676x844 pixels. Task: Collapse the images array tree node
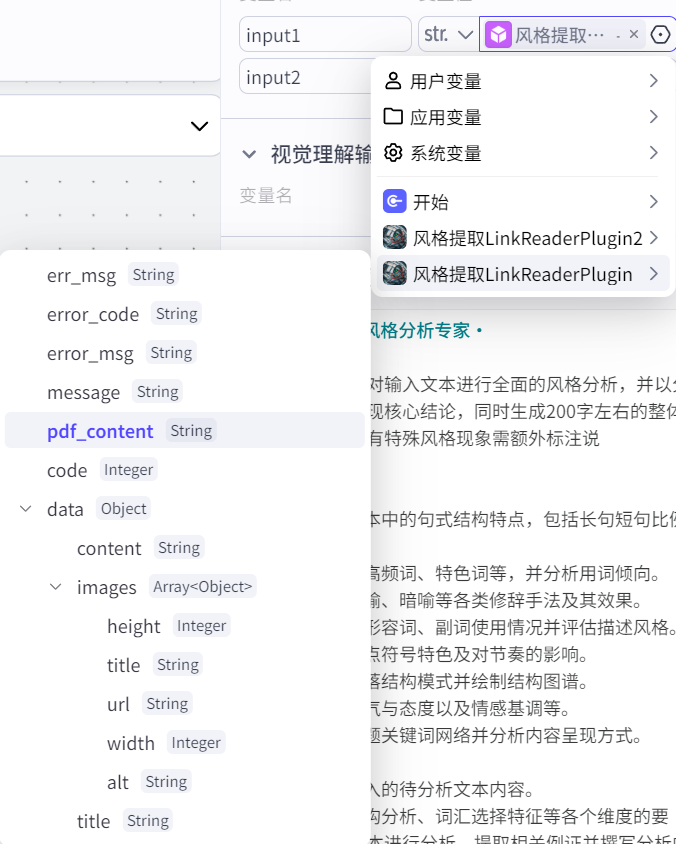55,587
